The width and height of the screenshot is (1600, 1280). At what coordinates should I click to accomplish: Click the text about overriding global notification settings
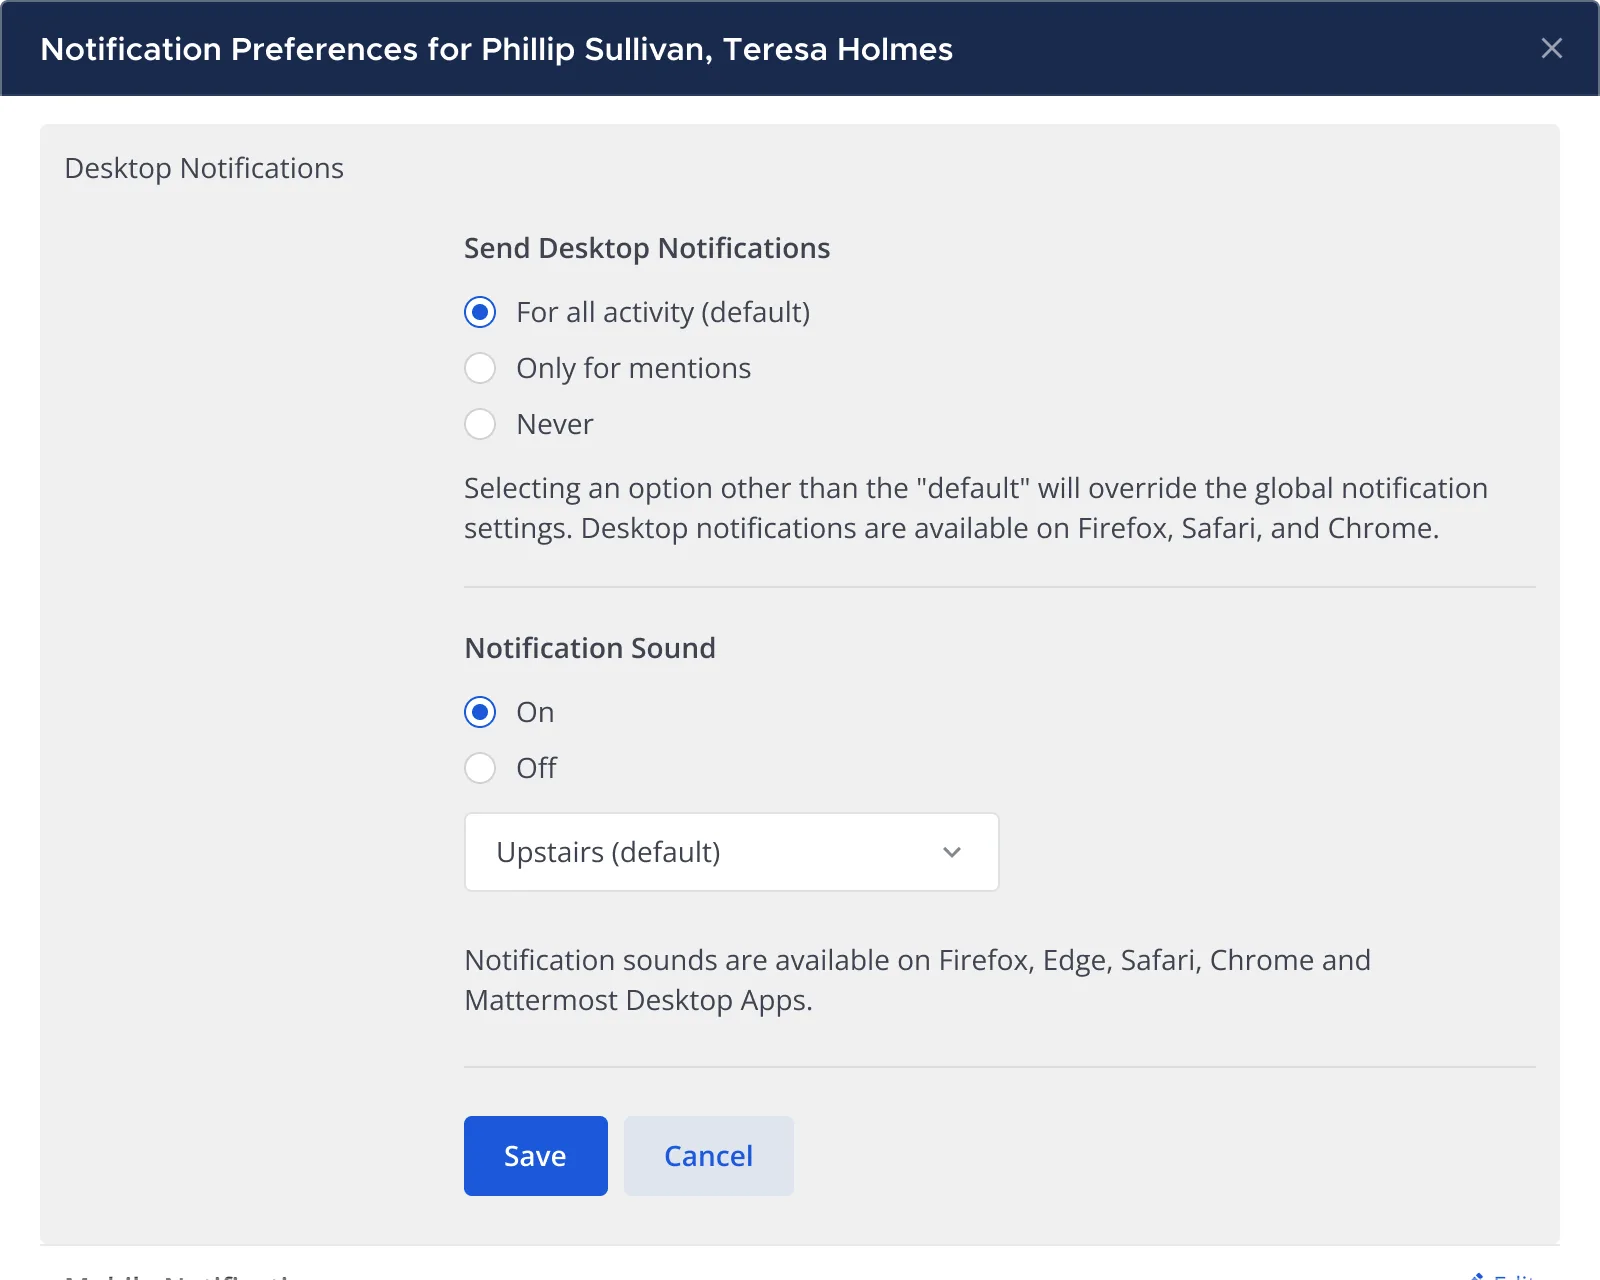[x=976, y=508]
